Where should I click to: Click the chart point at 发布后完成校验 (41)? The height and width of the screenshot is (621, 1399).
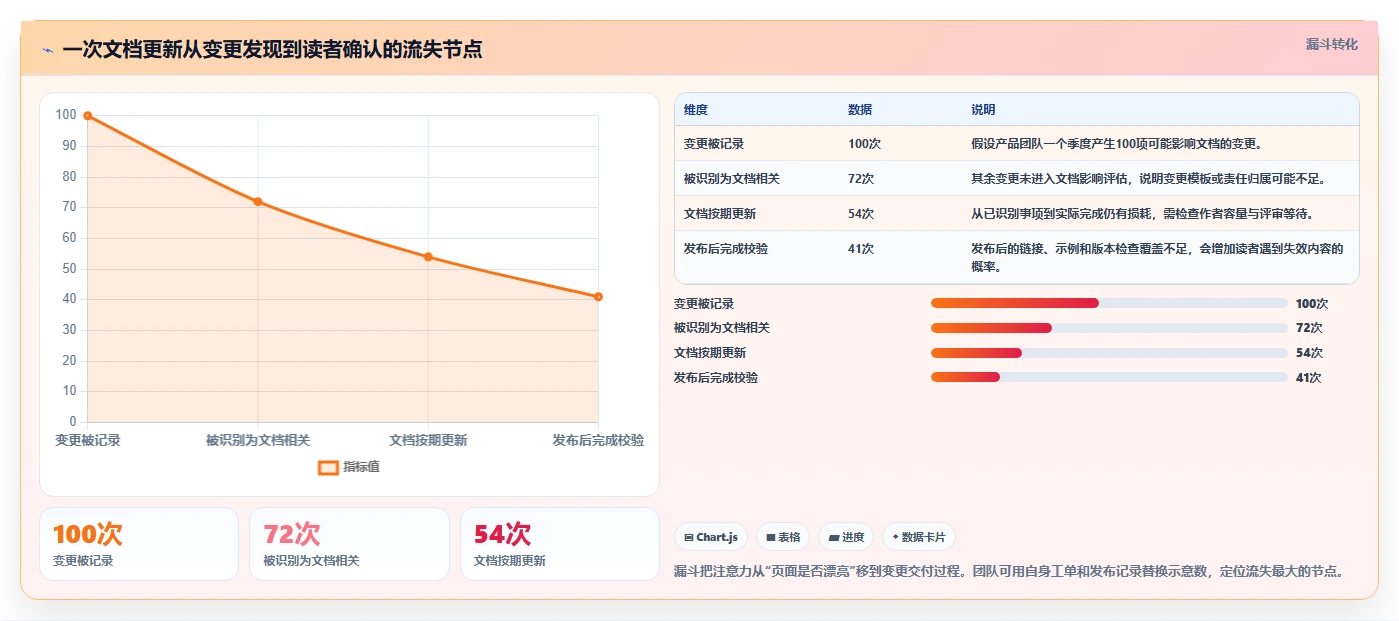coord(598,297)
